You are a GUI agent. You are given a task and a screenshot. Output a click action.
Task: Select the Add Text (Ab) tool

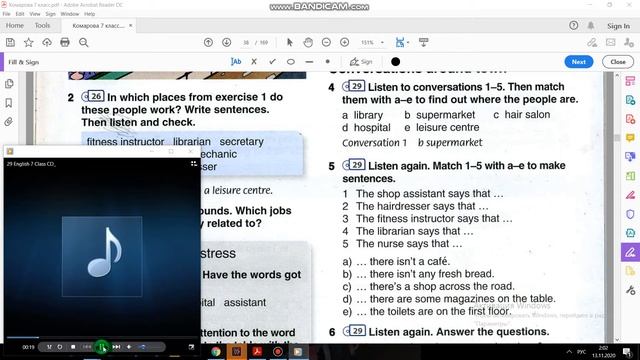[236, 62]
